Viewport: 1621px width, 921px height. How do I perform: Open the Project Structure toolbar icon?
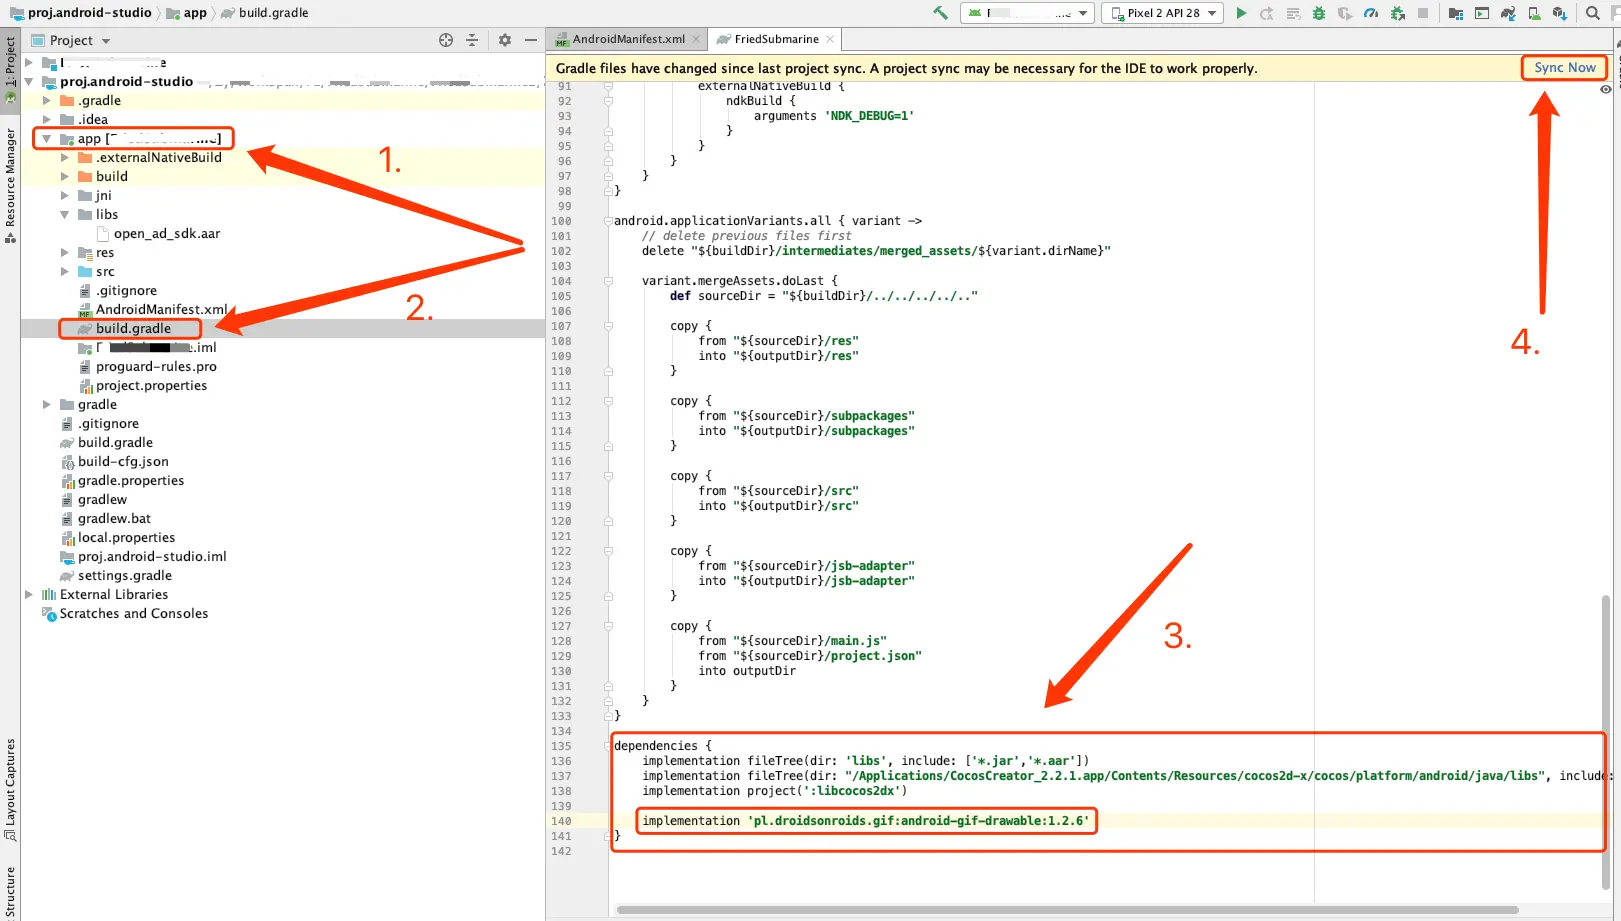pos(1455,13)
